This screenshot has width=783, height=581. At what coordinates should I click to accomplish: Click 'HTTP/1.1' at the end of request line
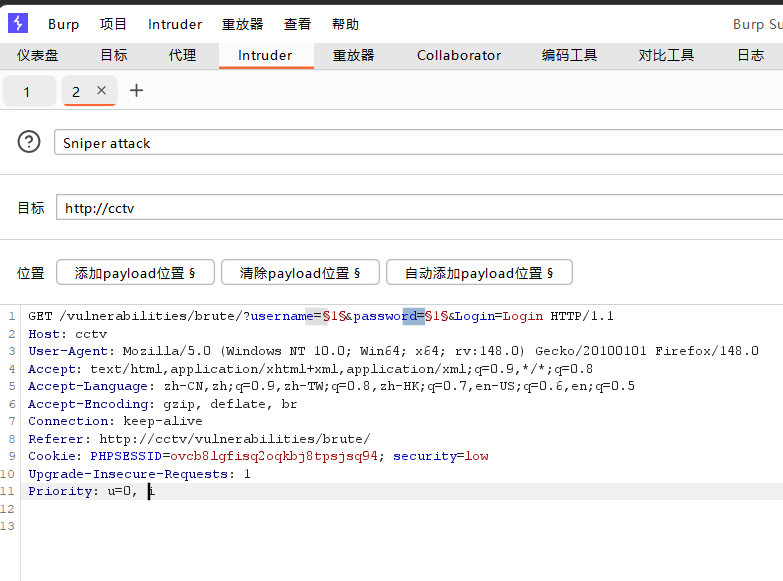[582, 316]
